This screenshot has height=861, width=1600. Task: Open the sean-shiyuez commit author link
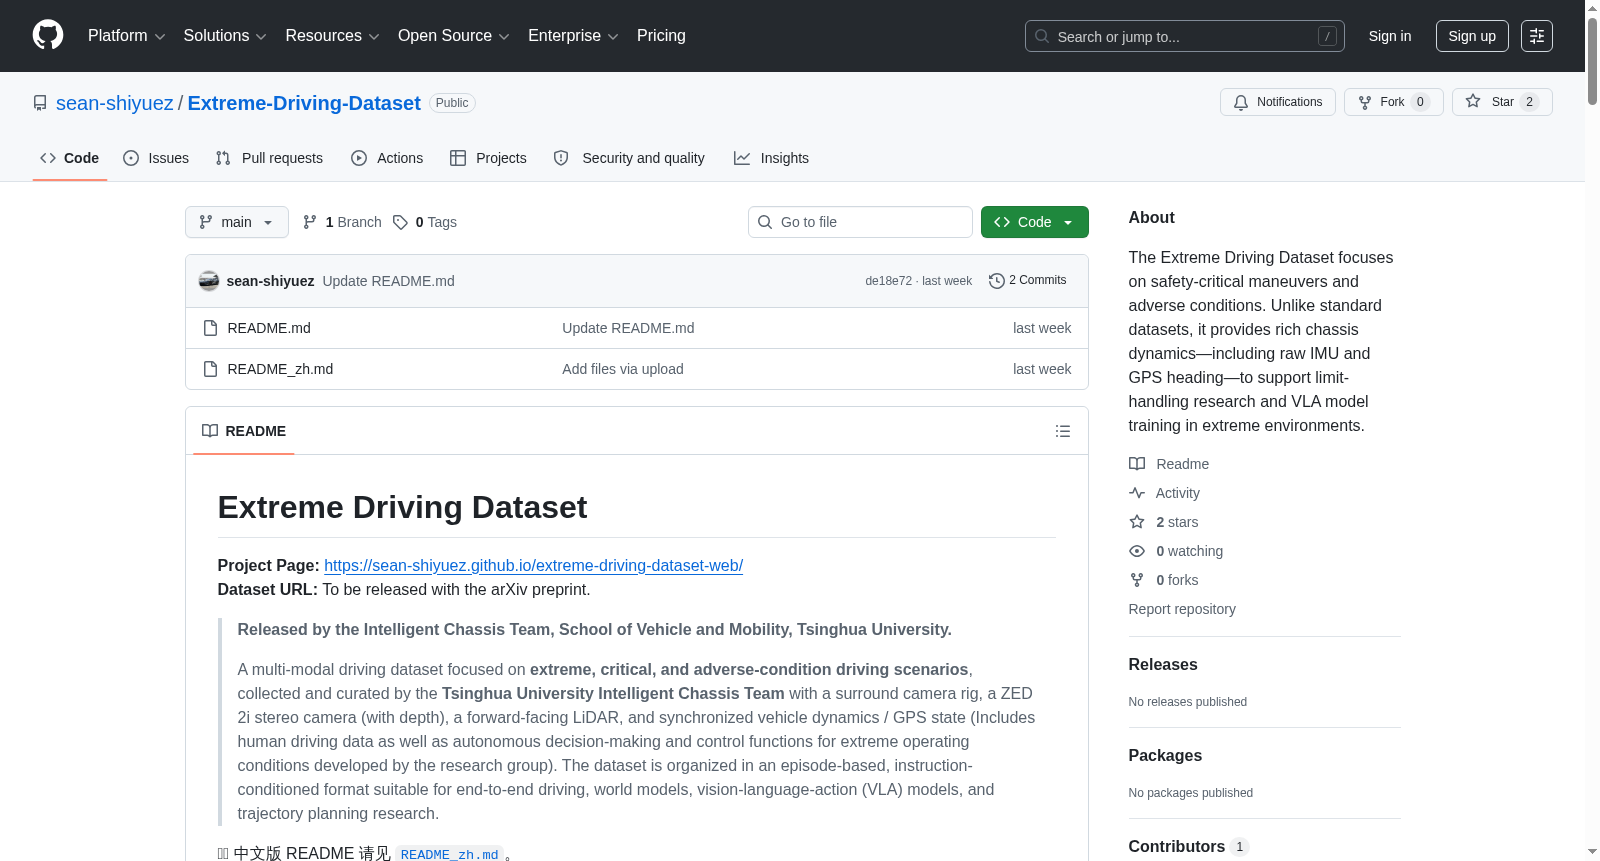click(x=270, y=281)
